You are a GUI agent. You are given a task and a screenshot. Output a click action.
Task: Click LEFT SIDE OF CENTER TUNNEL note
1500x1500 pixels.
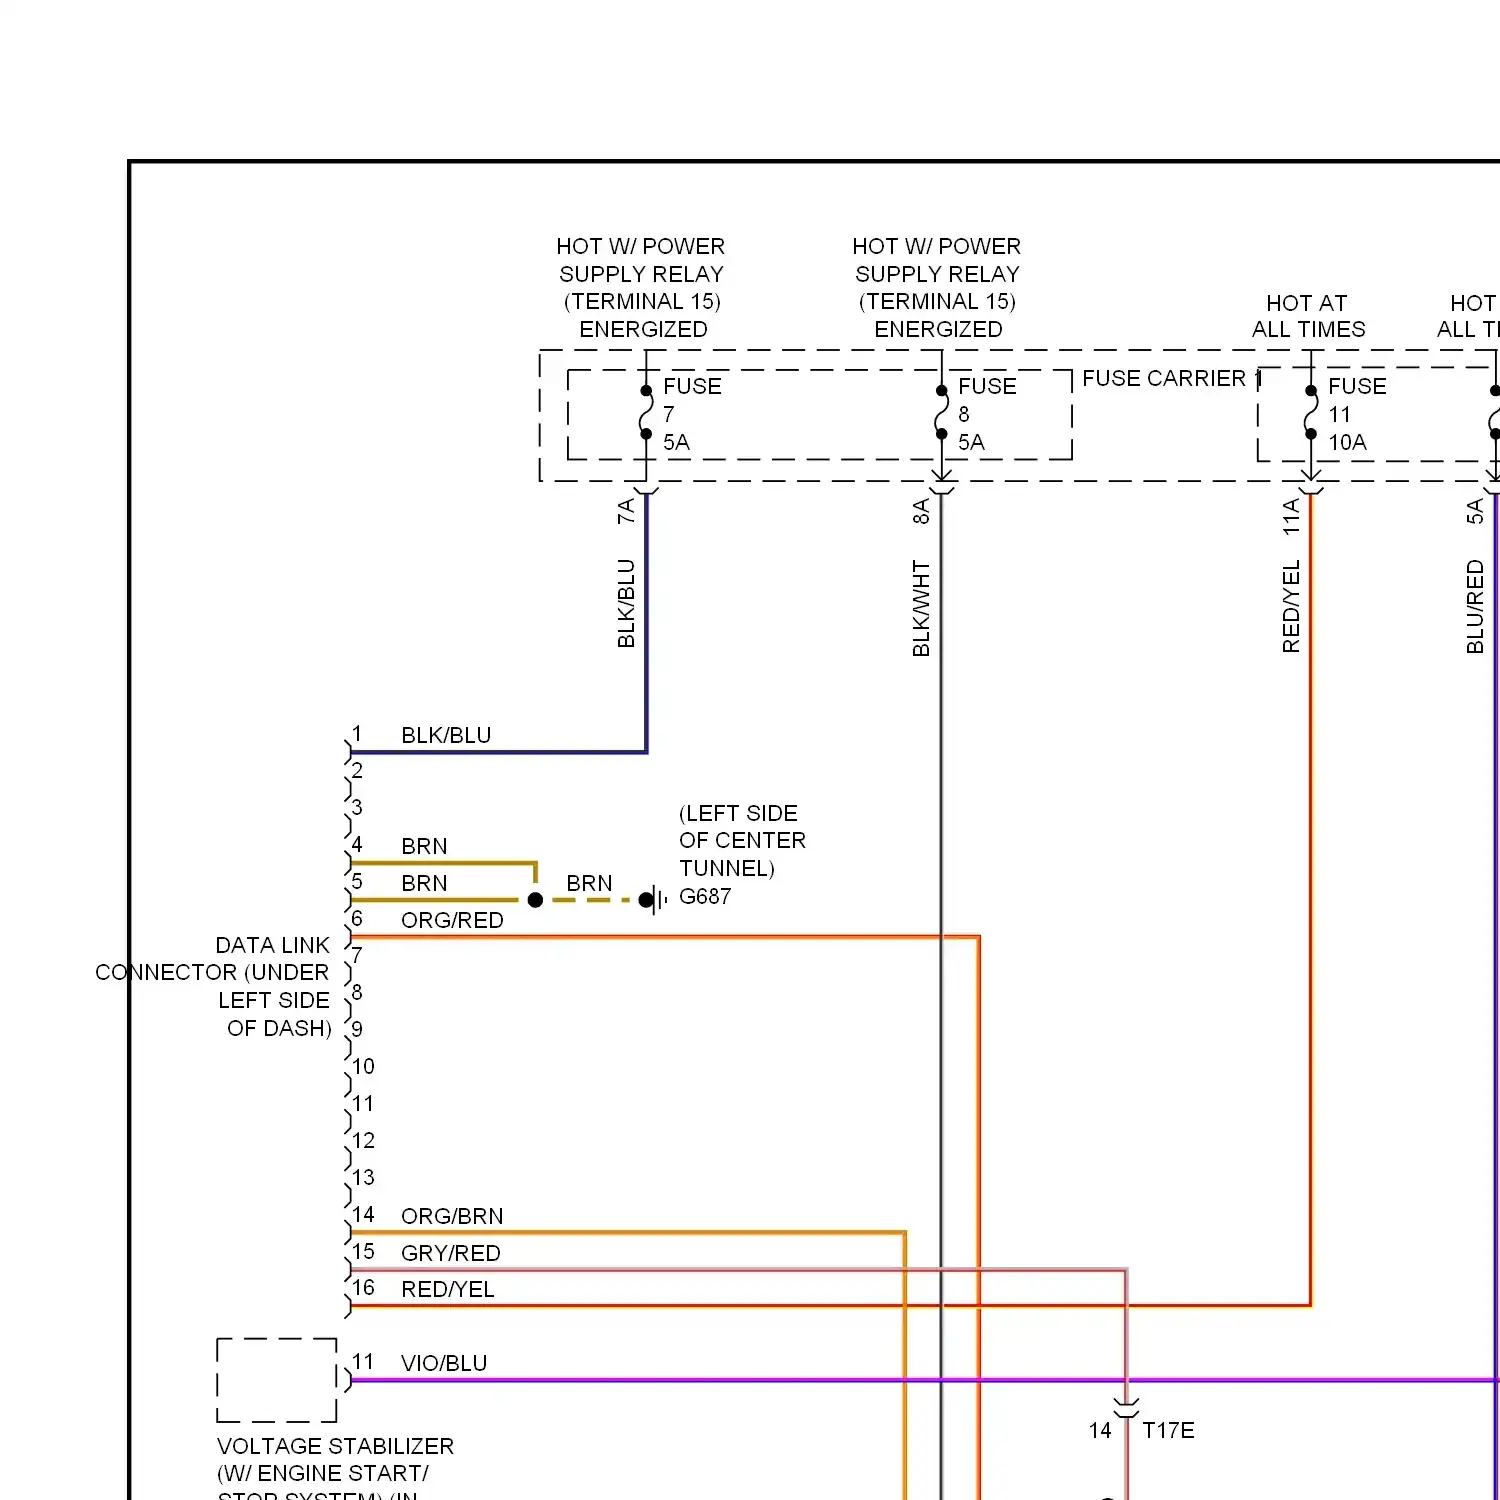tap(742, 840)
